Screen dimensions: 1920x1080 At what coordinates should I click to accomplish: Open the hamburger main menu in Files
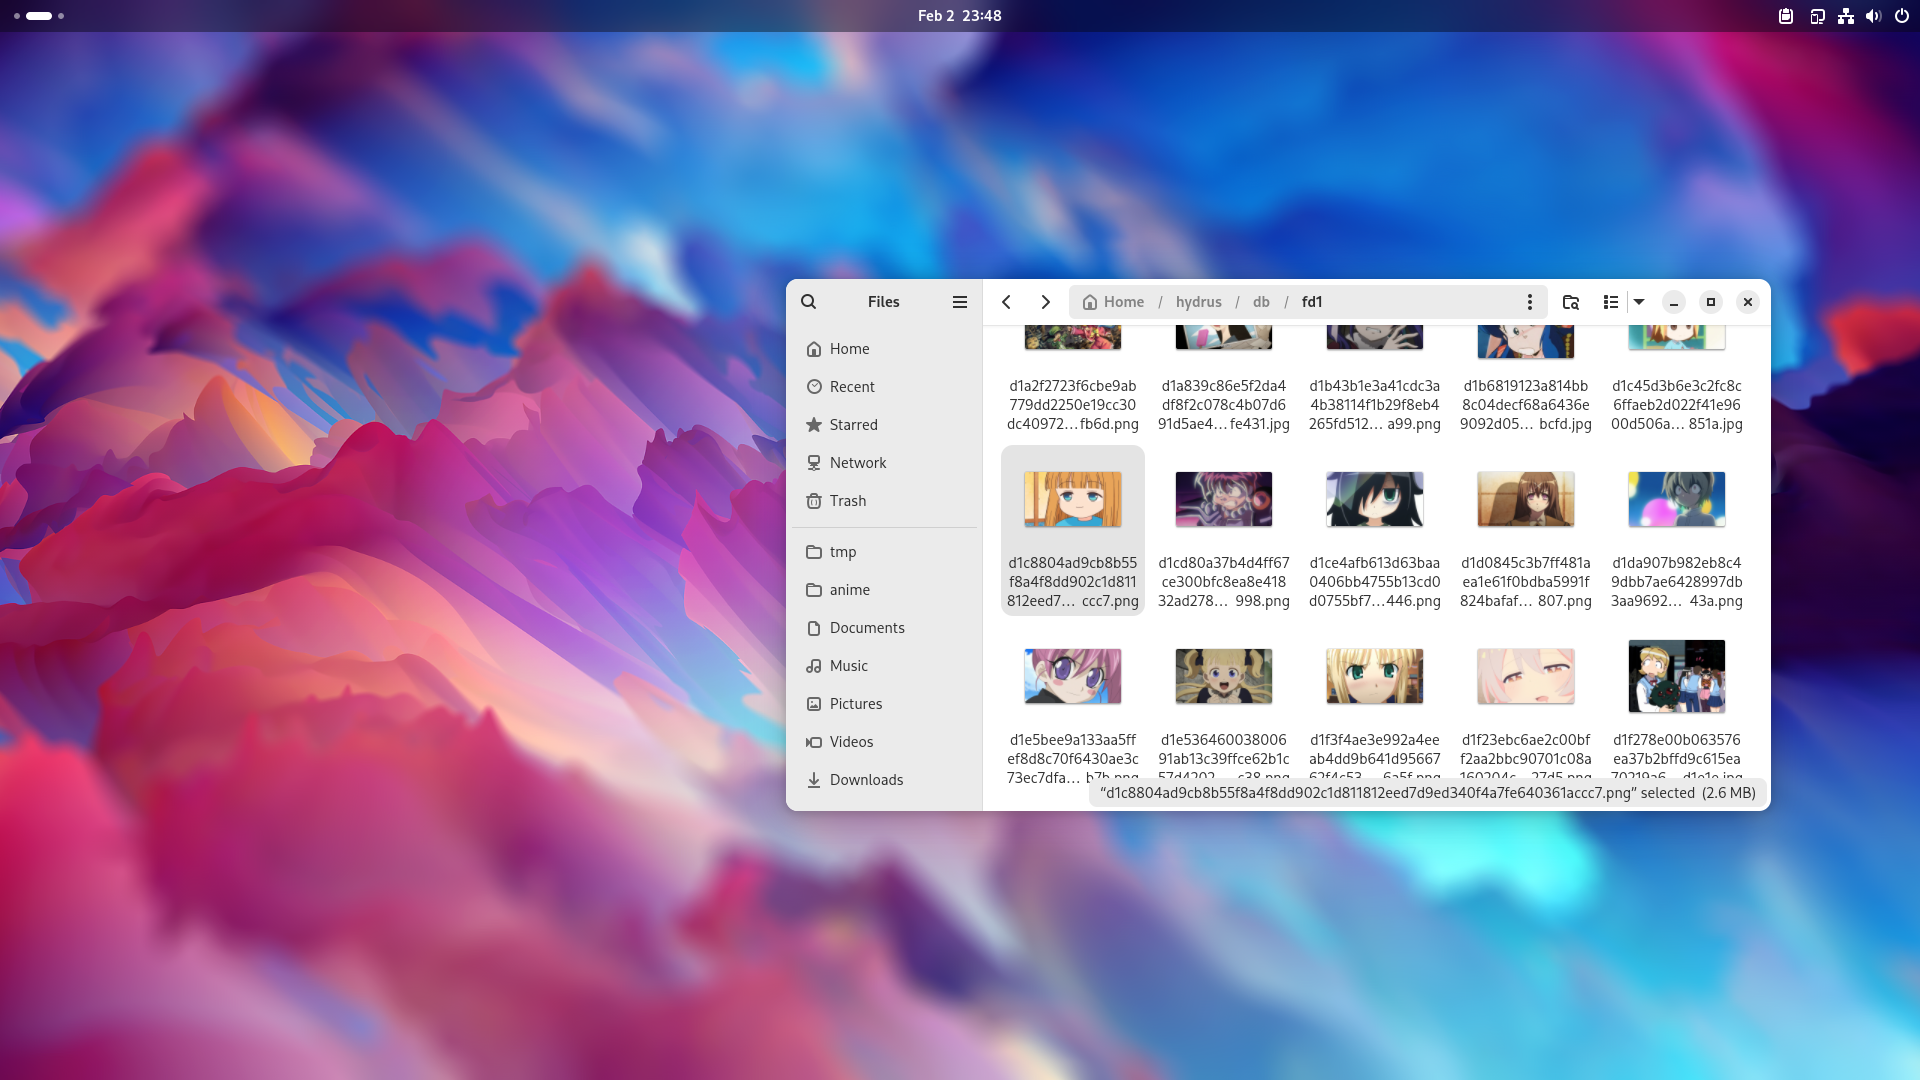960,302
